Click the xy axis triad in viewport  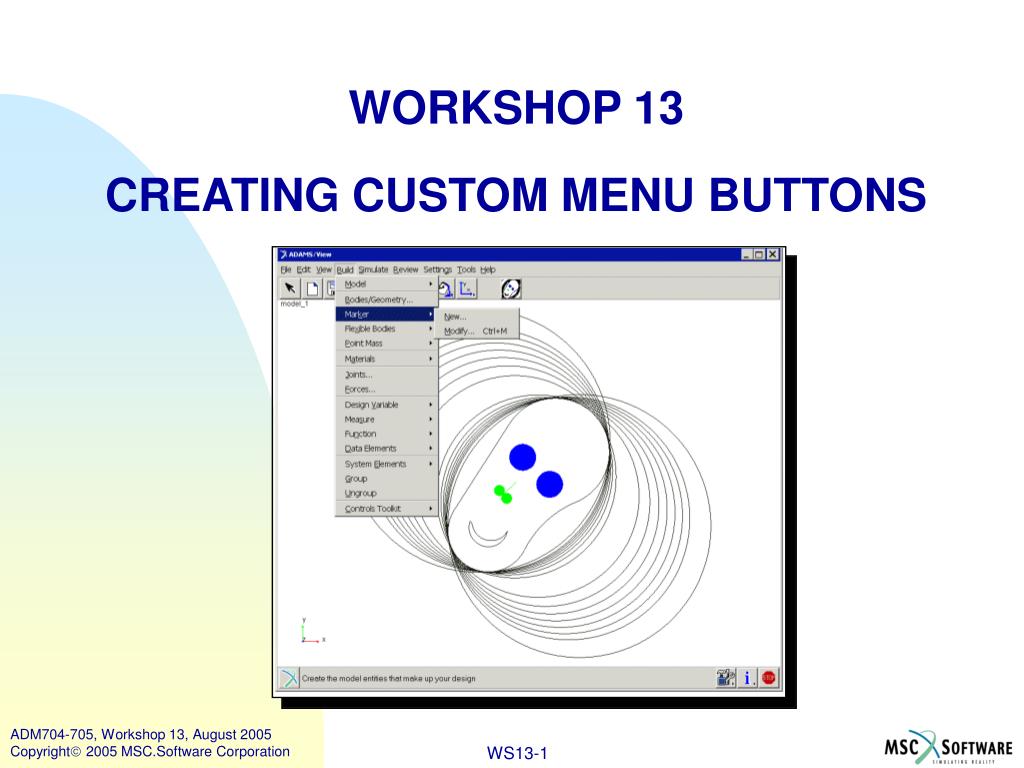pos(311,632)
